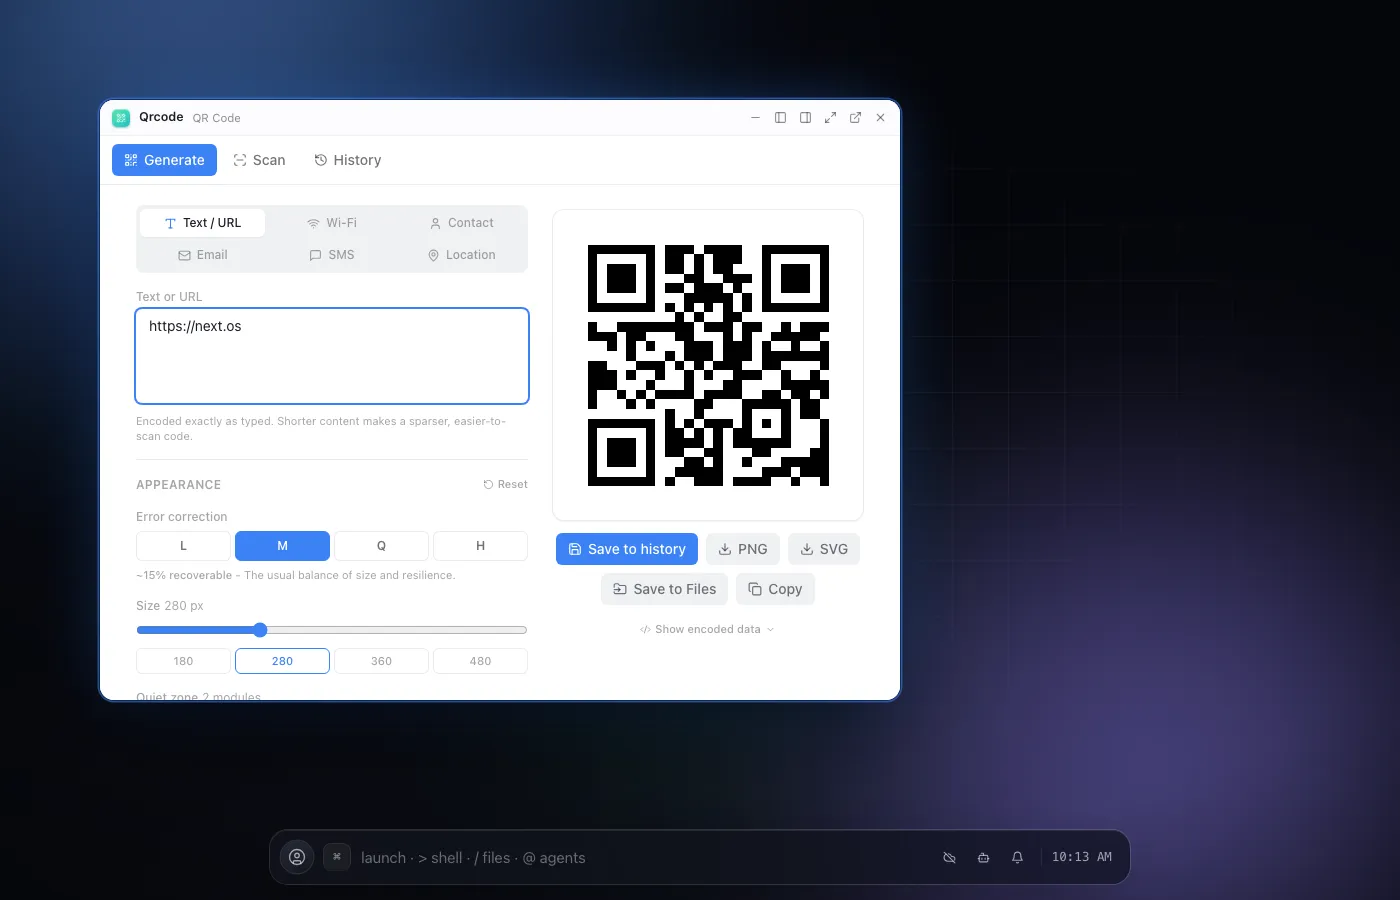Select the Text / URL content type

click(x=203, y=223)
